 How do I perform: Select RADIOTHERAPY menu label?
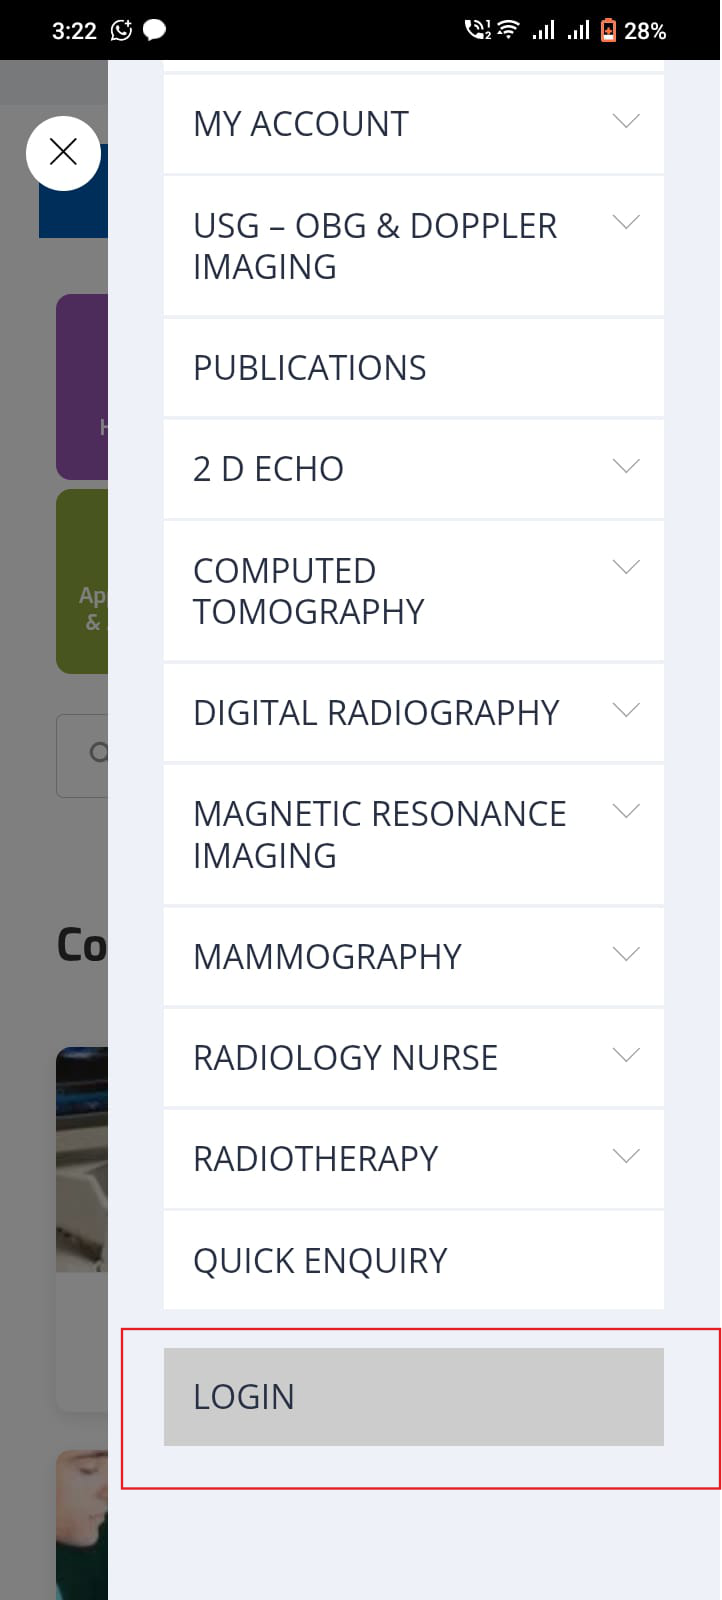pos(316,1159)
